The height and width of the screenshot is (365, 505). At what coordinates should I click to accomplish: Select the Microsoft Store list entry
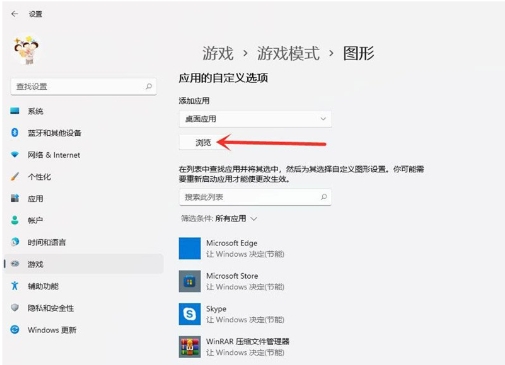[x=233, y=281]
